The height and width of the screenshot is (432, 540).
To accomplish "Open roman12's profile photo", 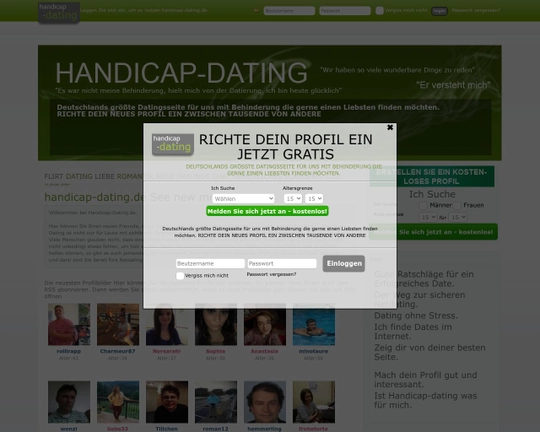I will tap(216, 402).
